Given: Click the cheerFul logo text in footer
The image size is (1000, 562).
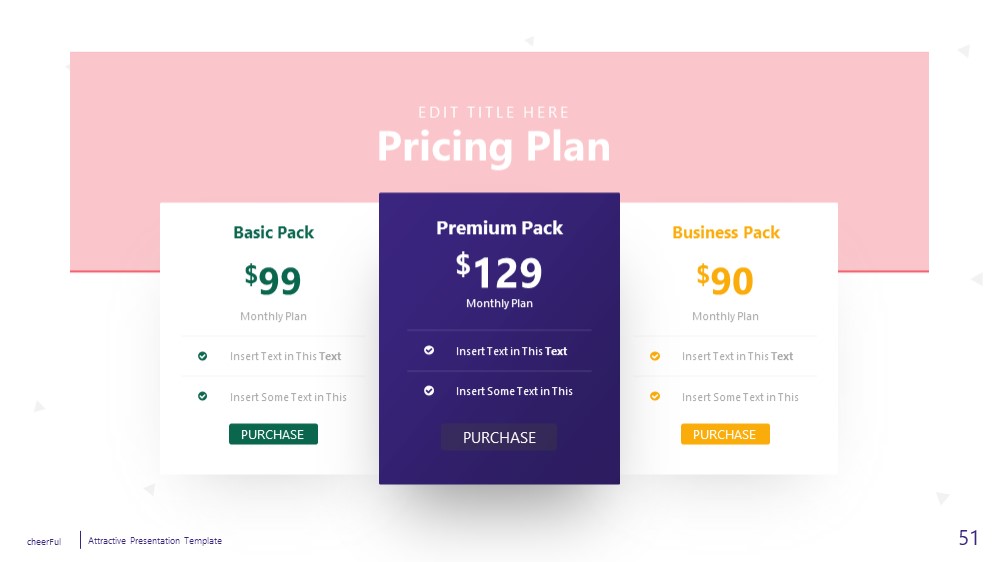Looking at the screenshot, I should 44,542.
